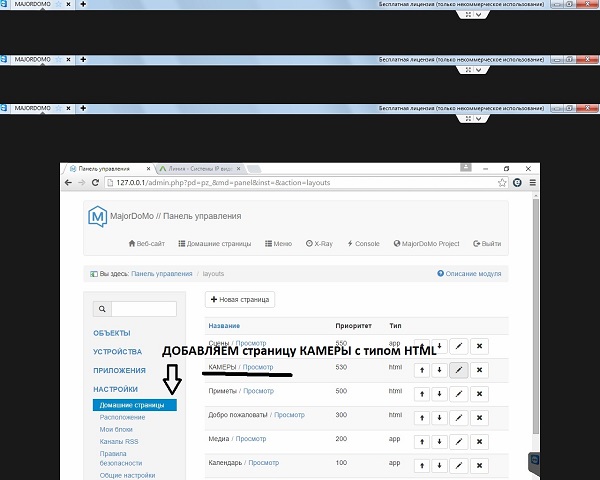
Task: Bookmark page with star icon
Action: [x=502, y=183]
